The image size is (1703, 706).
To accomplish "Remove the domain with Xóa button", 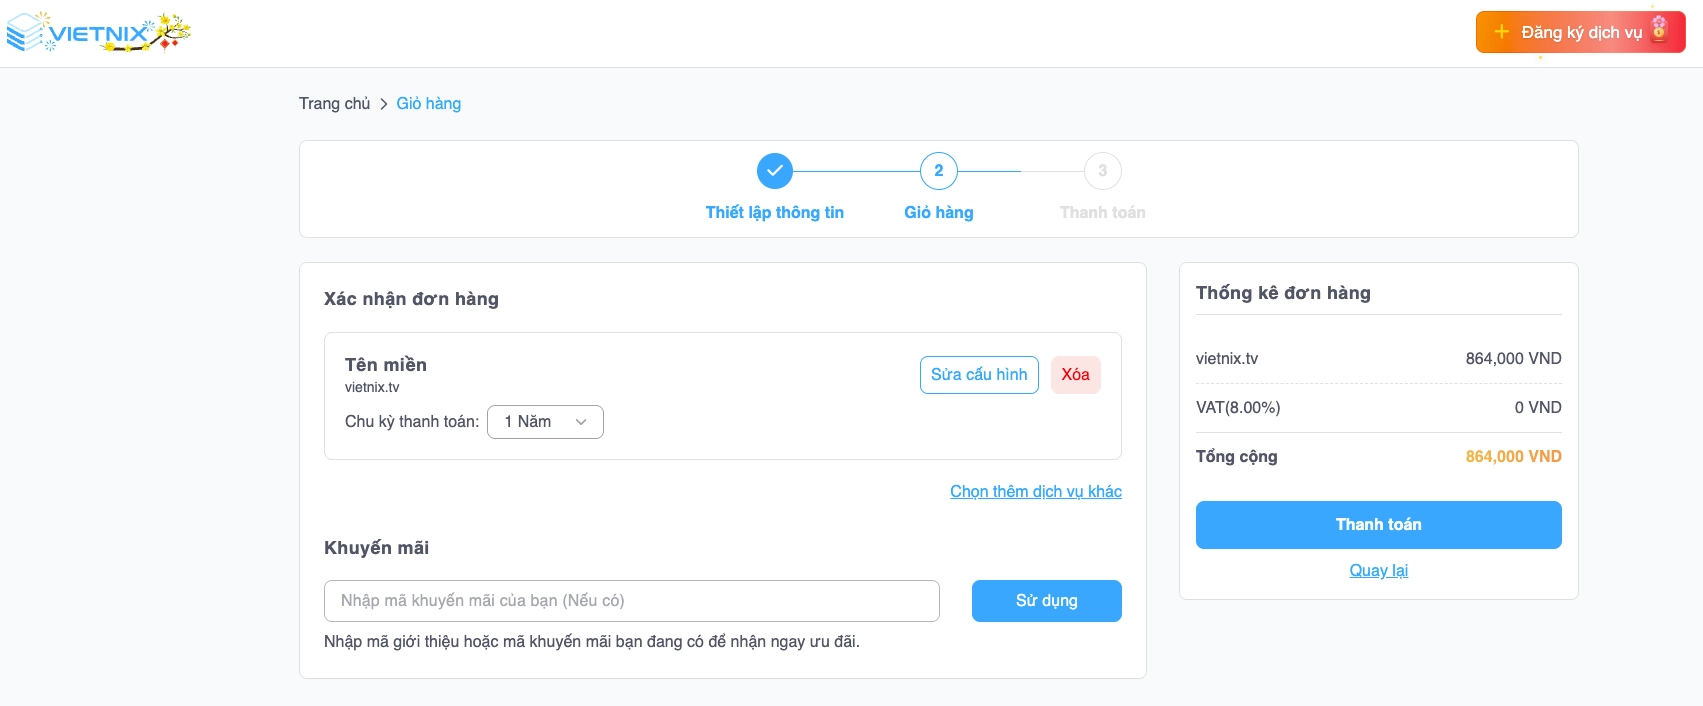I will pyautogui.click(x=1076, y=375).
